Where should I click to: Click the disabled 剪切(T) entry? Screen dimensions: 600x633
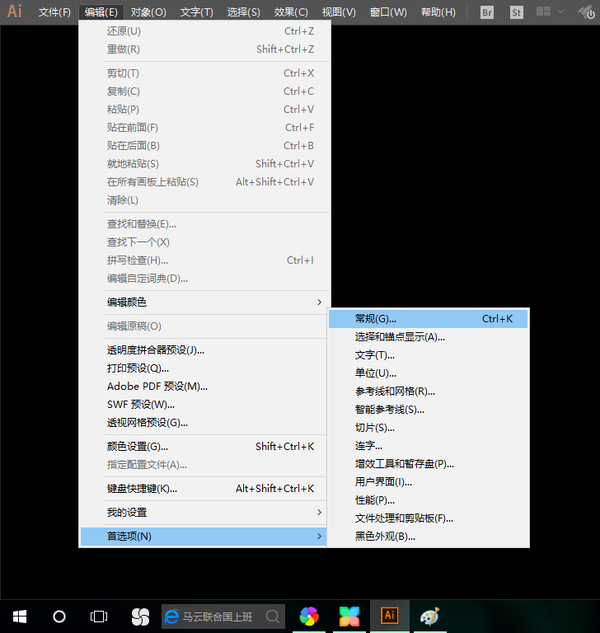tap(203, 73)
